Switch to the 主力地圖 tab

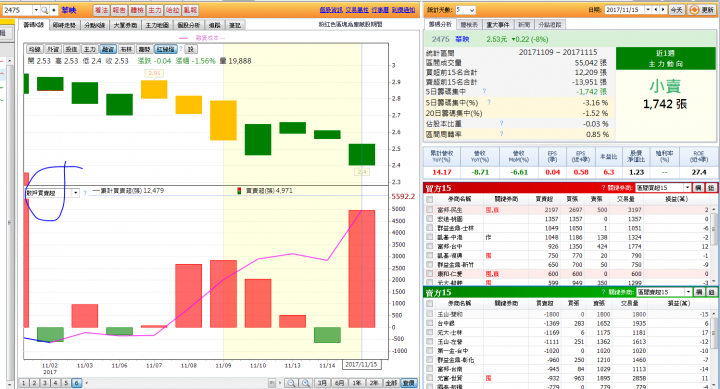coord(157,25)
